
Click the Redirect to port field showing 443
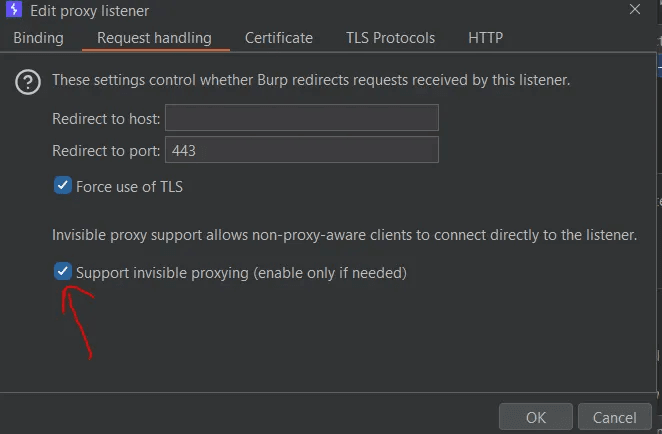302,149
